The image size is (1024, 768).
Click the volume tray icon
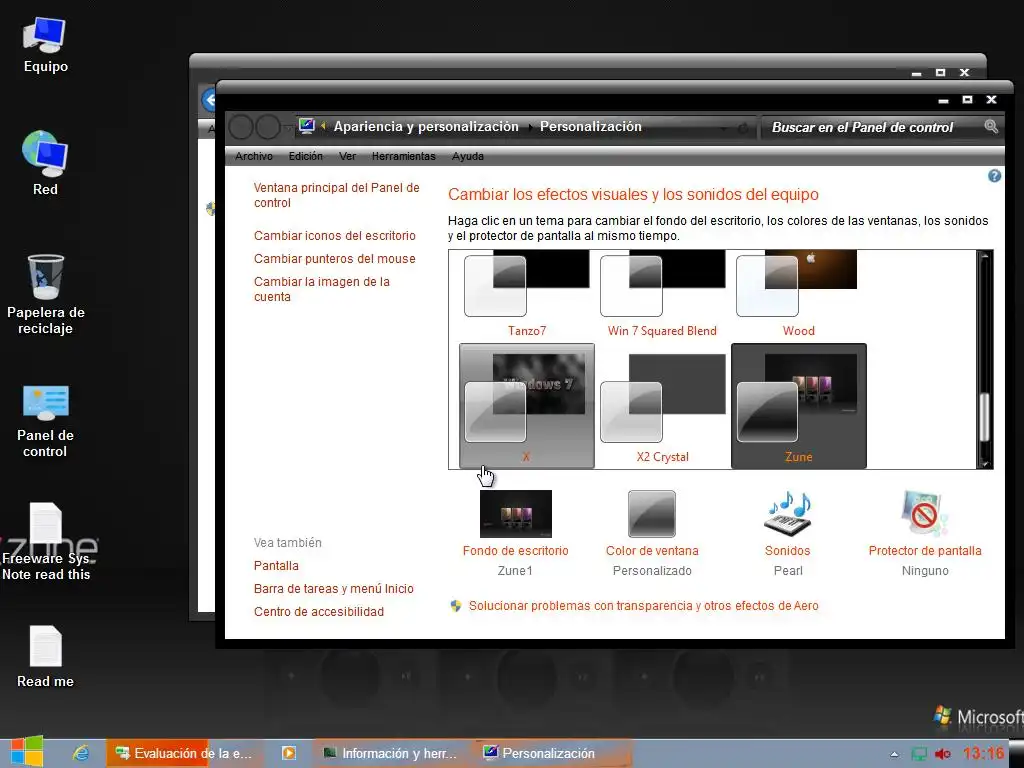click(x=942, y=754)
